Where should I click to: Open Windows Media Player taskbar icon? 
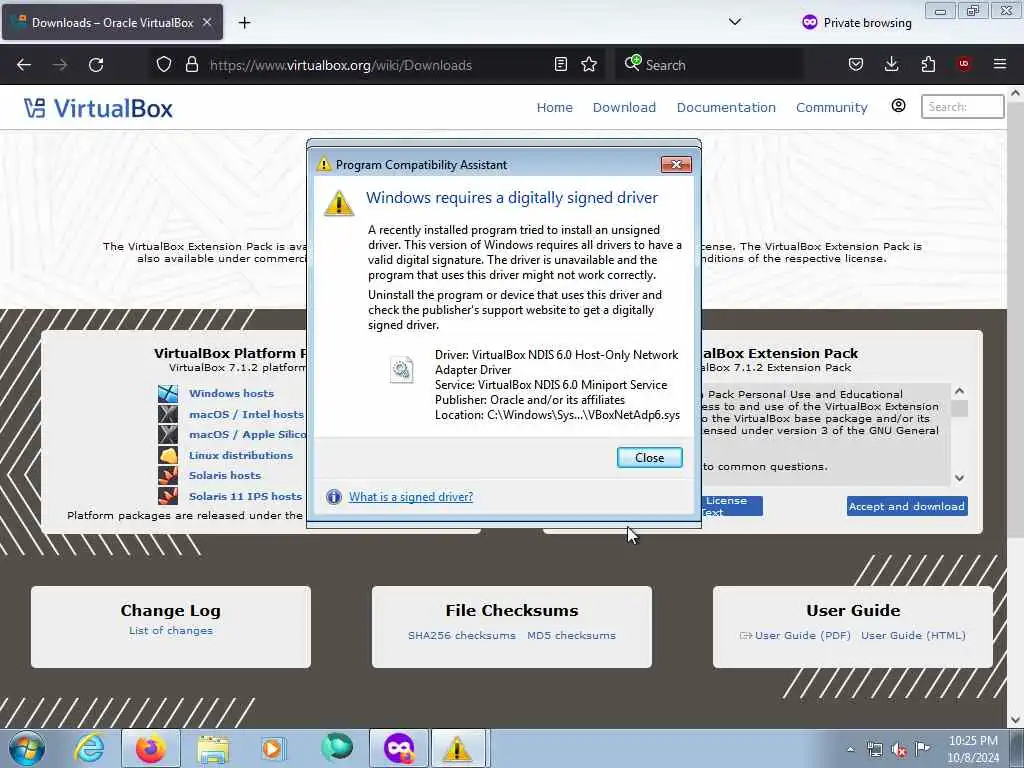tap(272, 748)
